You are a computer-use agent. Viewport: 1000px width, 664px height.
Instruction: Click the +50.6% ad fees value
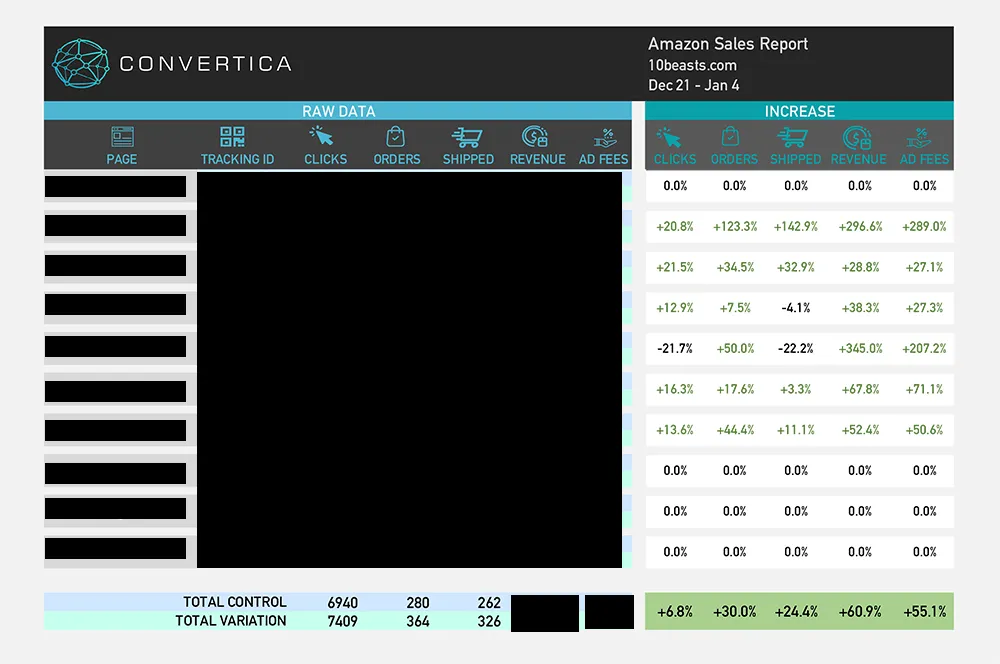924,430
